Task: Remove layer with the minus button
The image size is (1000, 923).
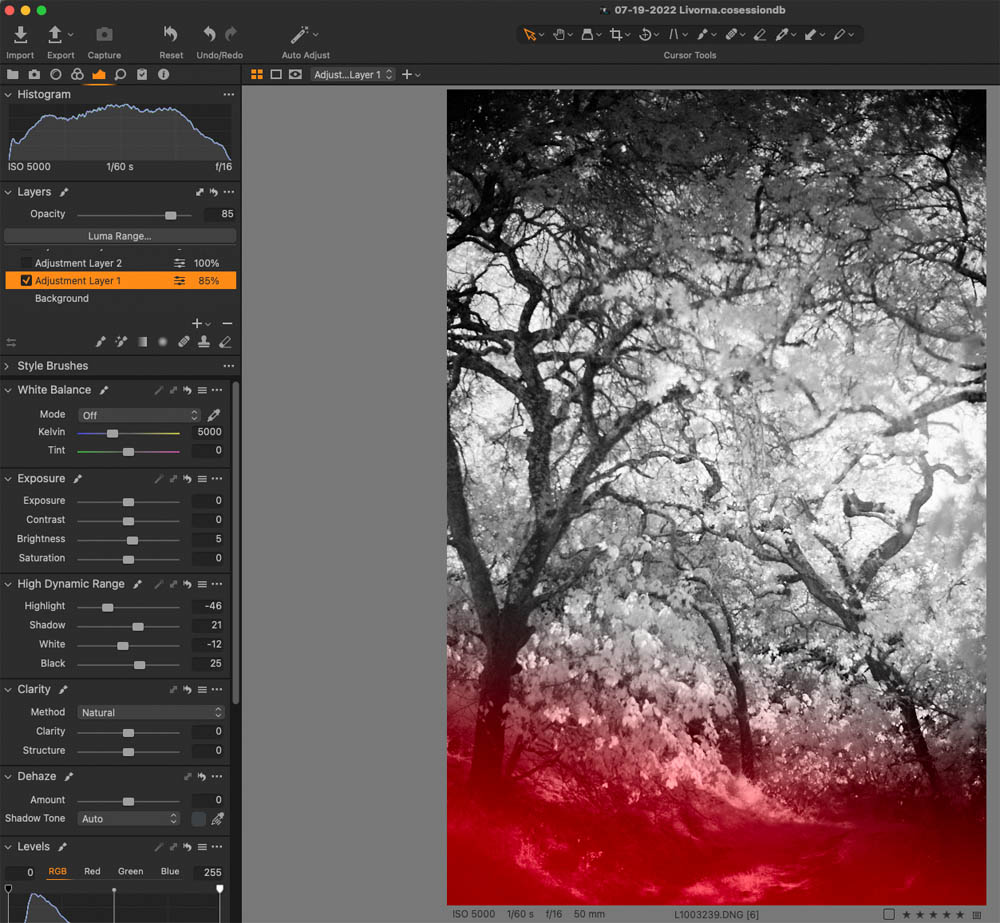Action: click(x=227, y=323)
